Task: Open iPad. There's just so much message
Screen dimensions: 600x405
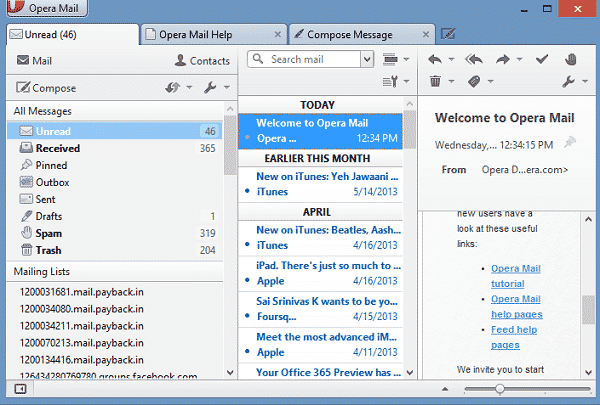Action: click(x=321, y=273)
